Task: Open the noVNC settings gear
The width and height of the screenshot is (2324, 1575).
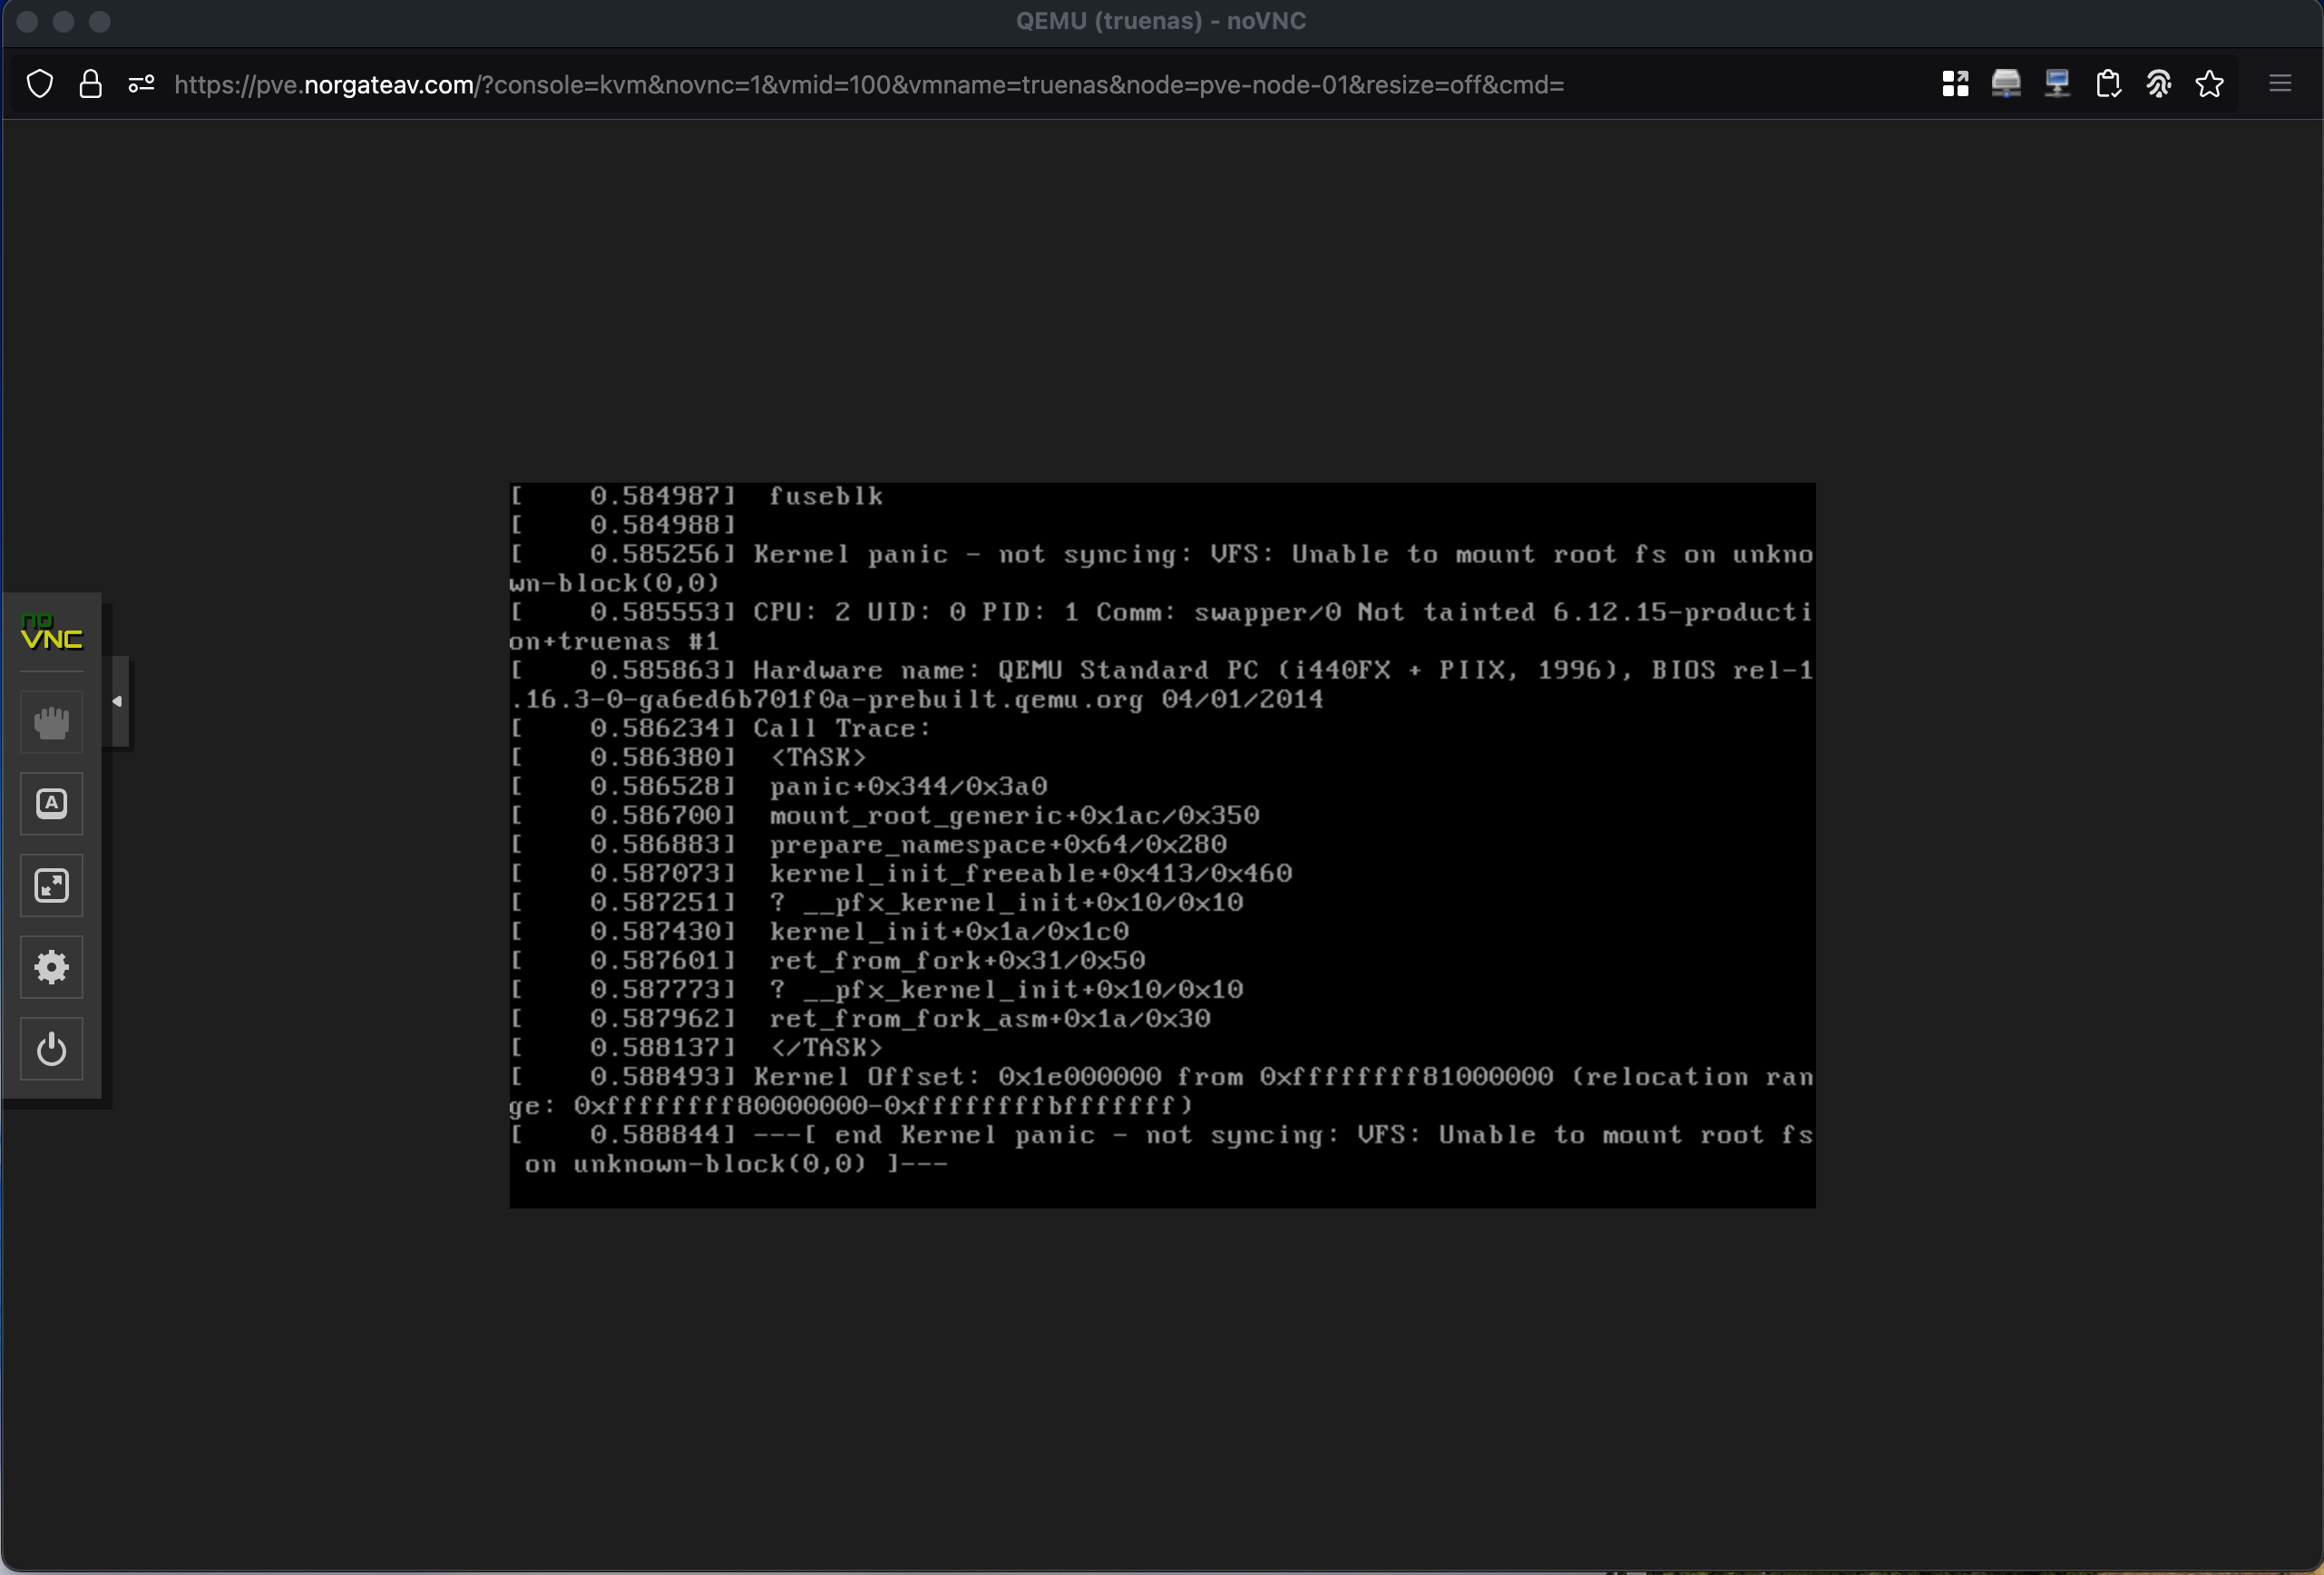Action: (x=51, y=967)
